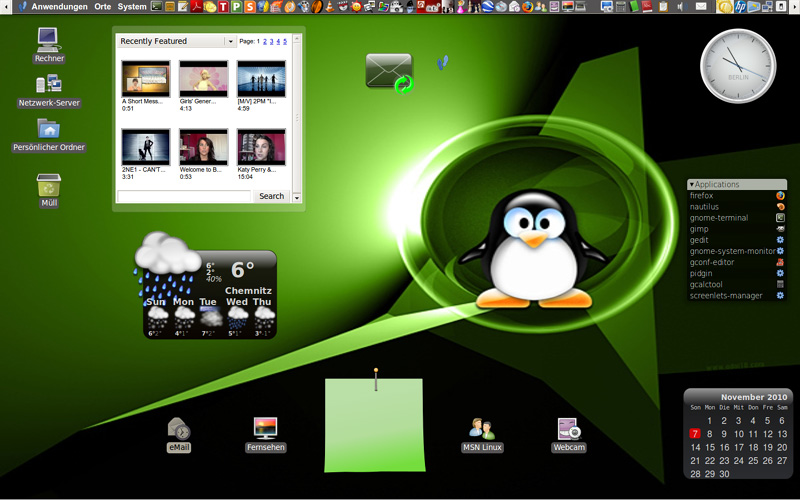Screen dimensions: 800x500
Task: Launch gedit from the Applications list
Action: pyautogui.click(x=737, y=240)
